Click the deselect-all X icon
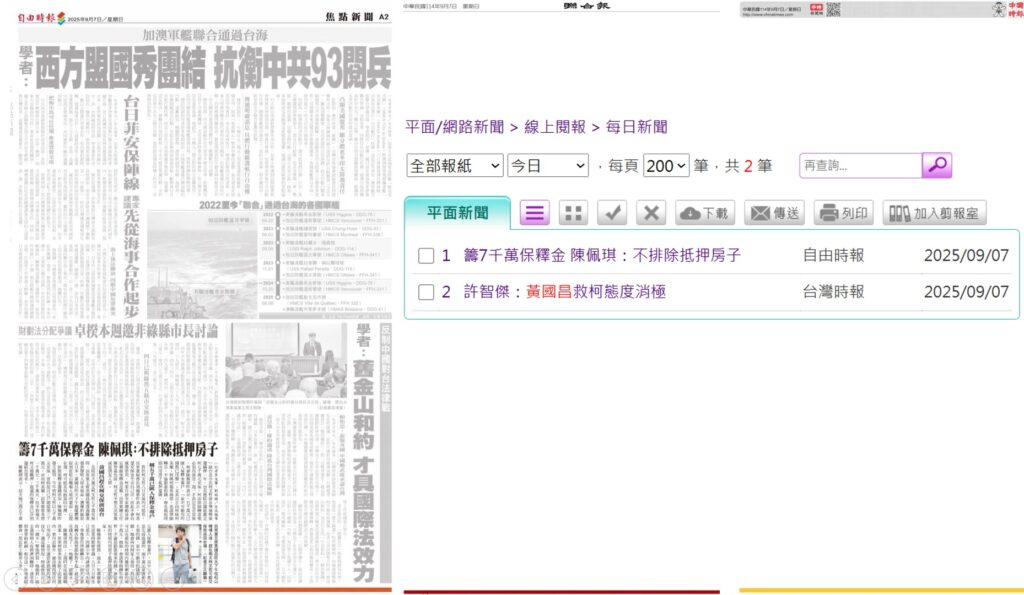Screen dimensions: 1024x595 (650, 213)
